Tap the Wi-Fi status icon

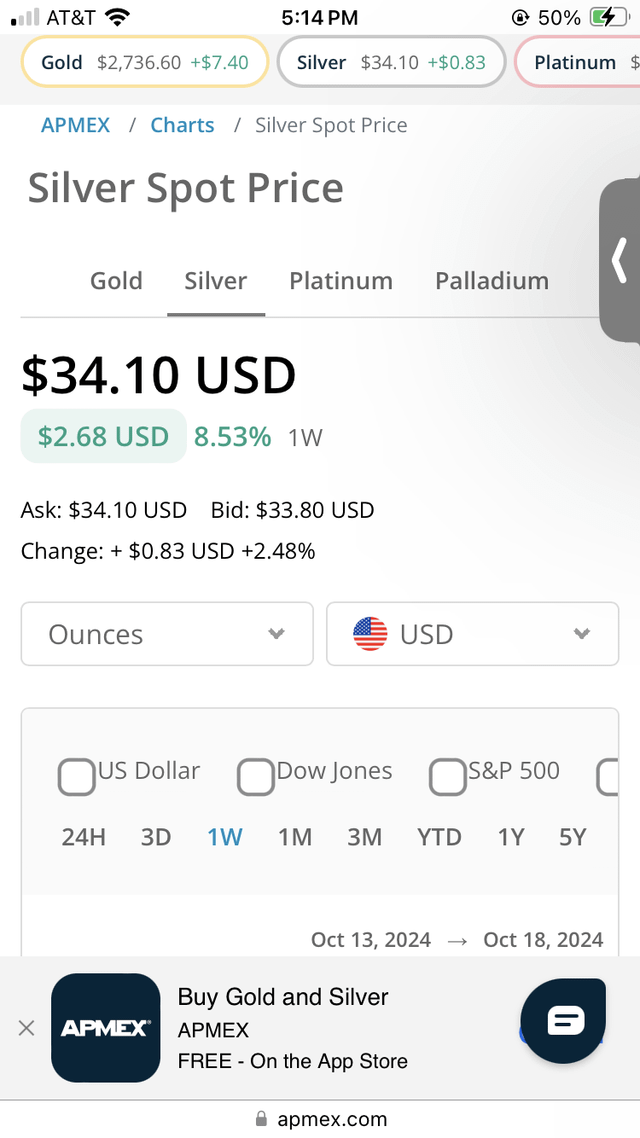[117, 17]
